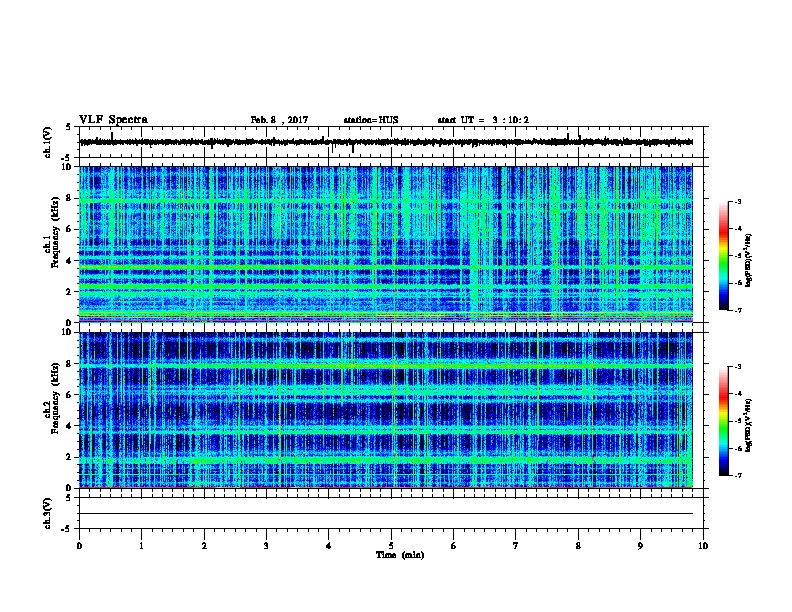Image resolution: width=792 pixels, height=612 pixels.
Task: Click time axis tick label "9"
Action: (x=640, y=546)
